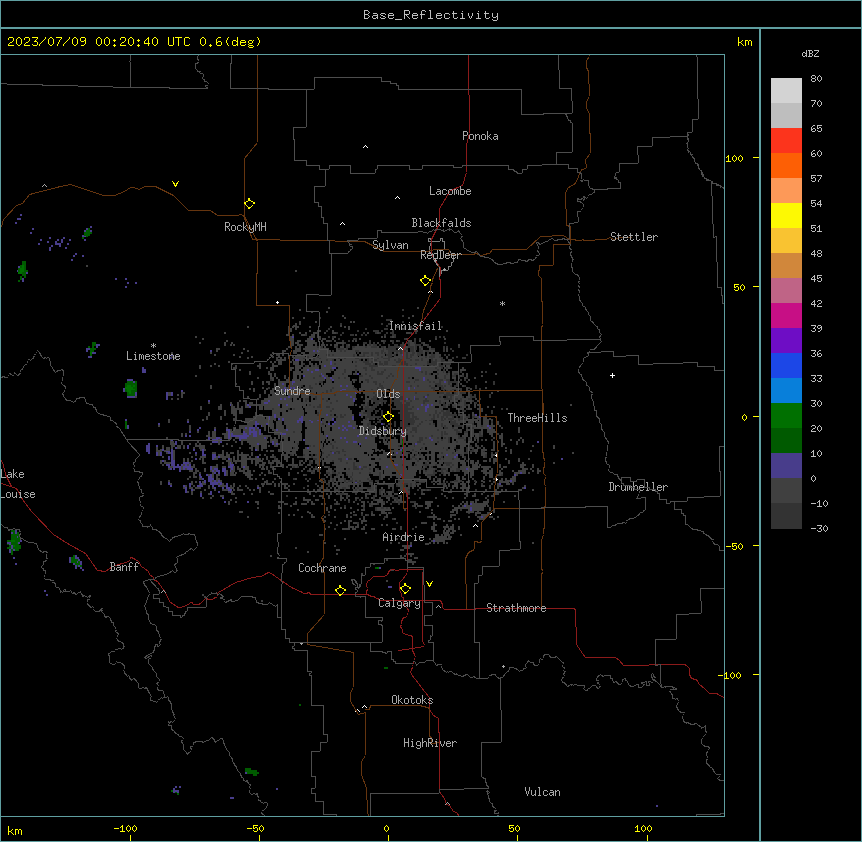Click the 100 tick label on right axis
The height and width of the screenshot is (842, 862).
[x=734, y=158]
